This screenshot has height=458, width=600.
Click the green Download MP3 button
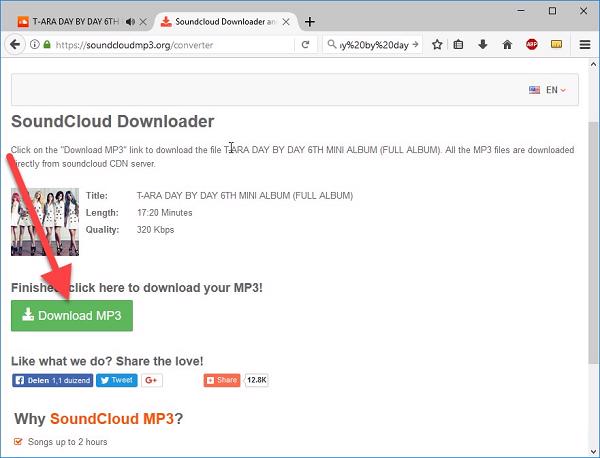[x=72, y=316]
